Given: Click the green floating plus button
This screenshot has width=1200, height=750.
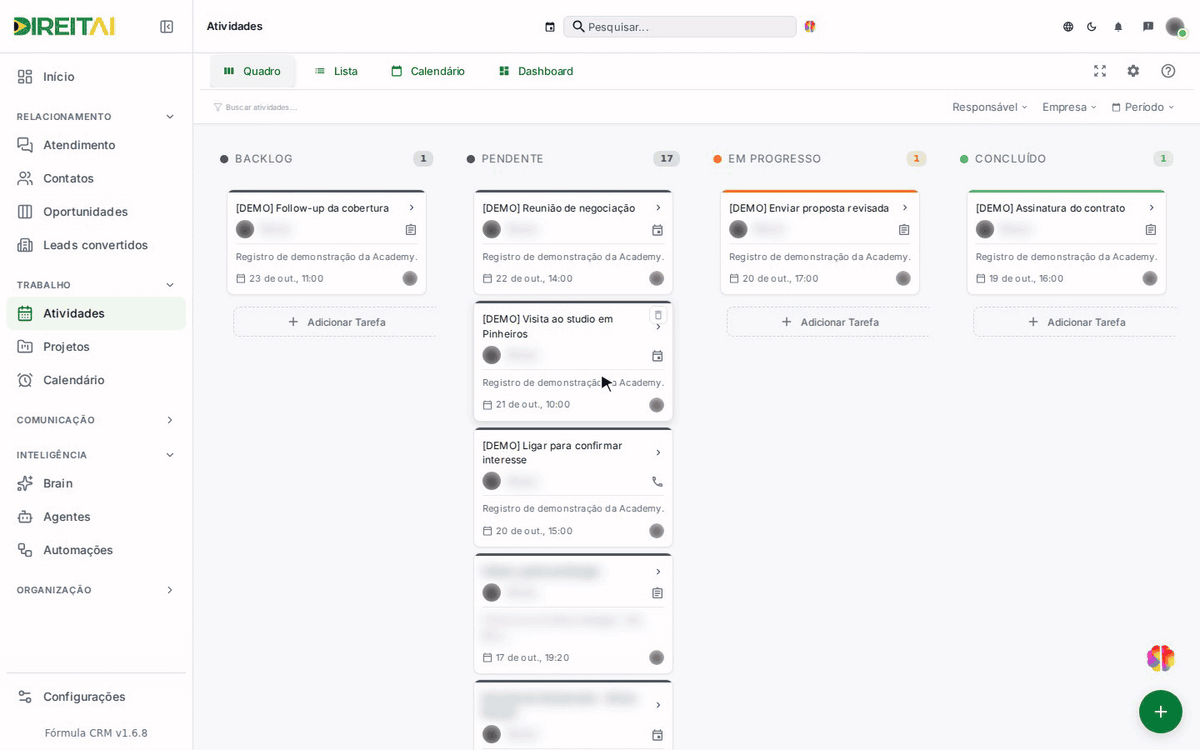Looking at the screenshot, I should pyautogui.click(x=1160, y=711).
